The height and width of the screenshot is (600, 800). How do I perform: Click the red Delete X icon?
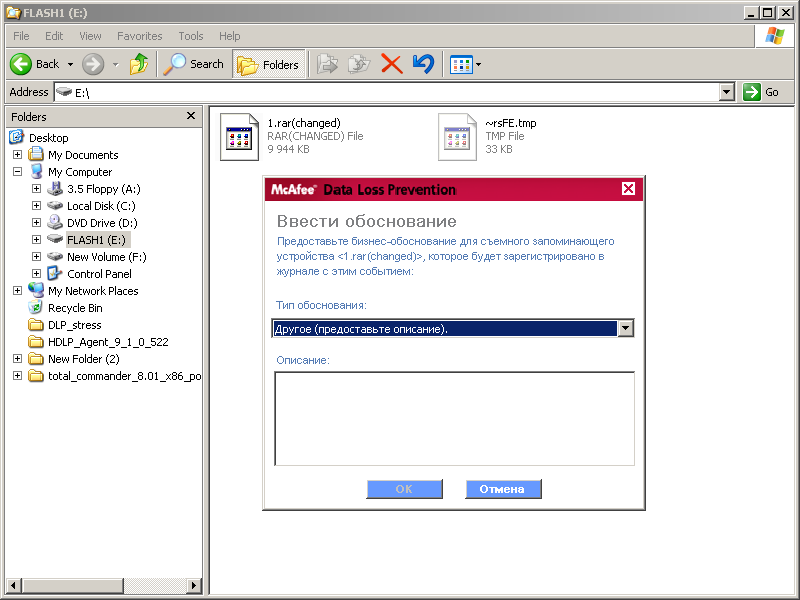tap(392, 64)
